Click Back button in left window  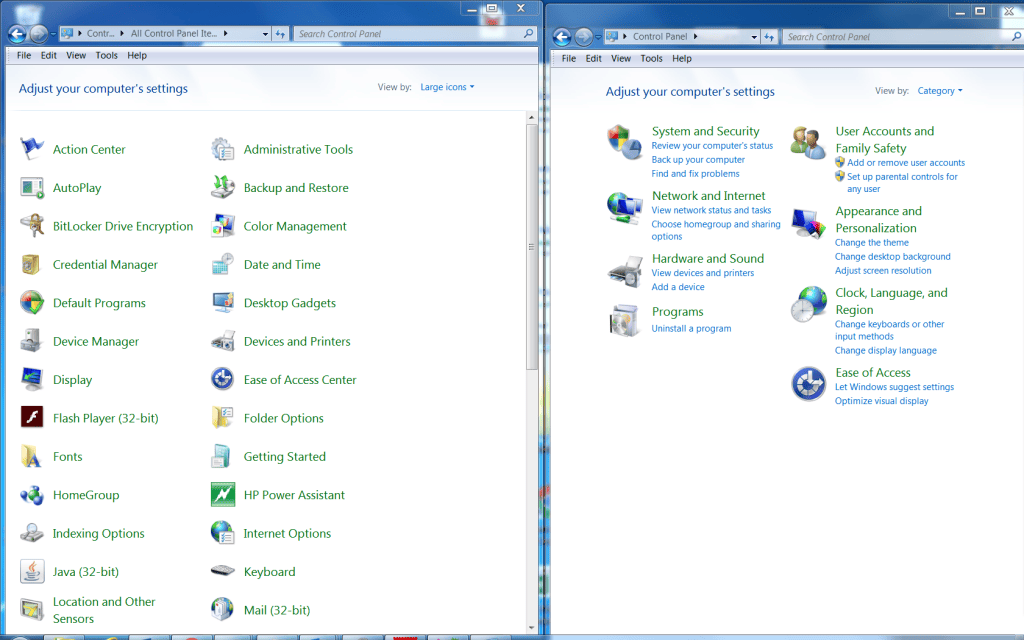click(x=18, y=34)
